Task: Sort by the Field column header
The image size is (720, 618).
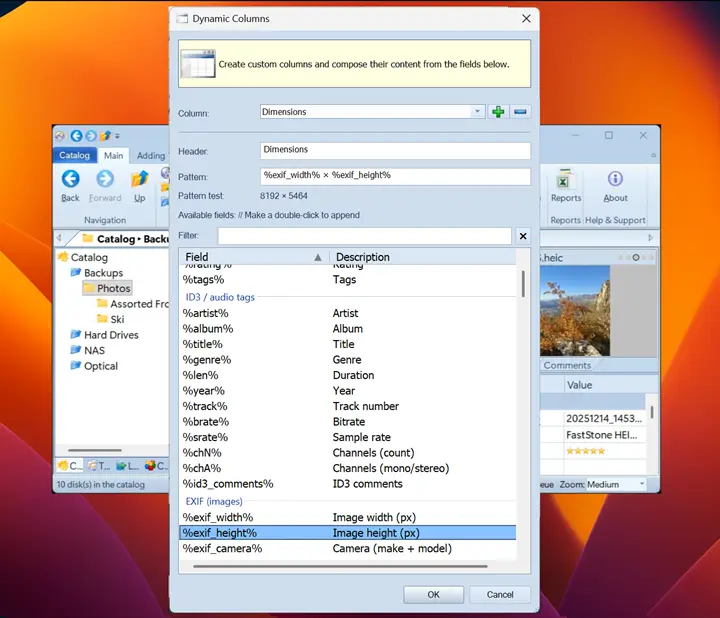Action: tap(254, 257)
